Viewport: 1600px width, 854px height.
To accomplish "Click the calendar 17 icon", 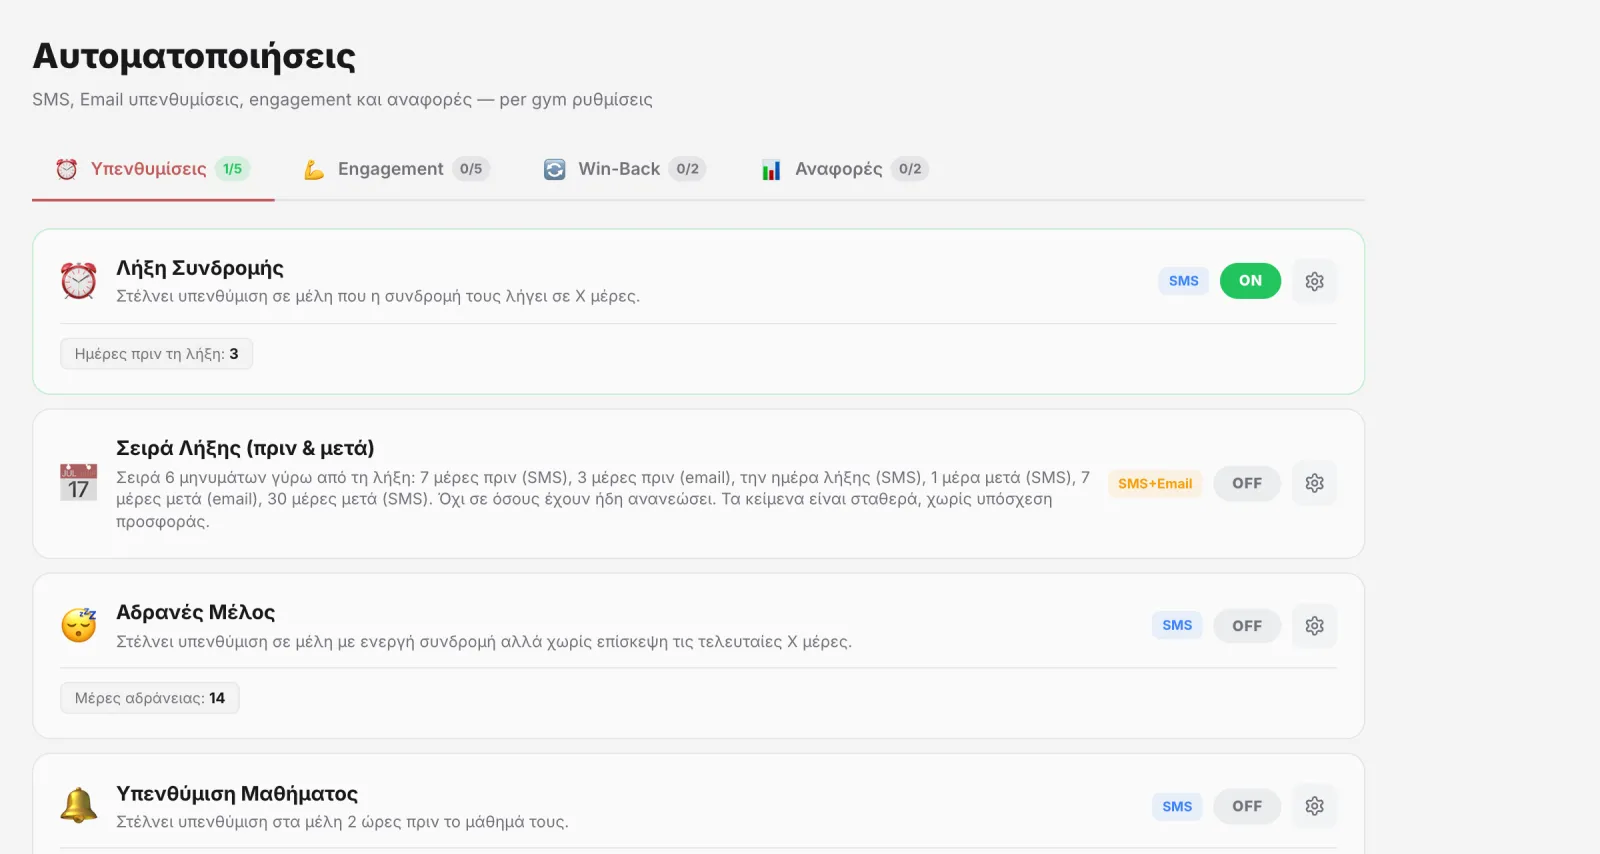I will point(79,483).
